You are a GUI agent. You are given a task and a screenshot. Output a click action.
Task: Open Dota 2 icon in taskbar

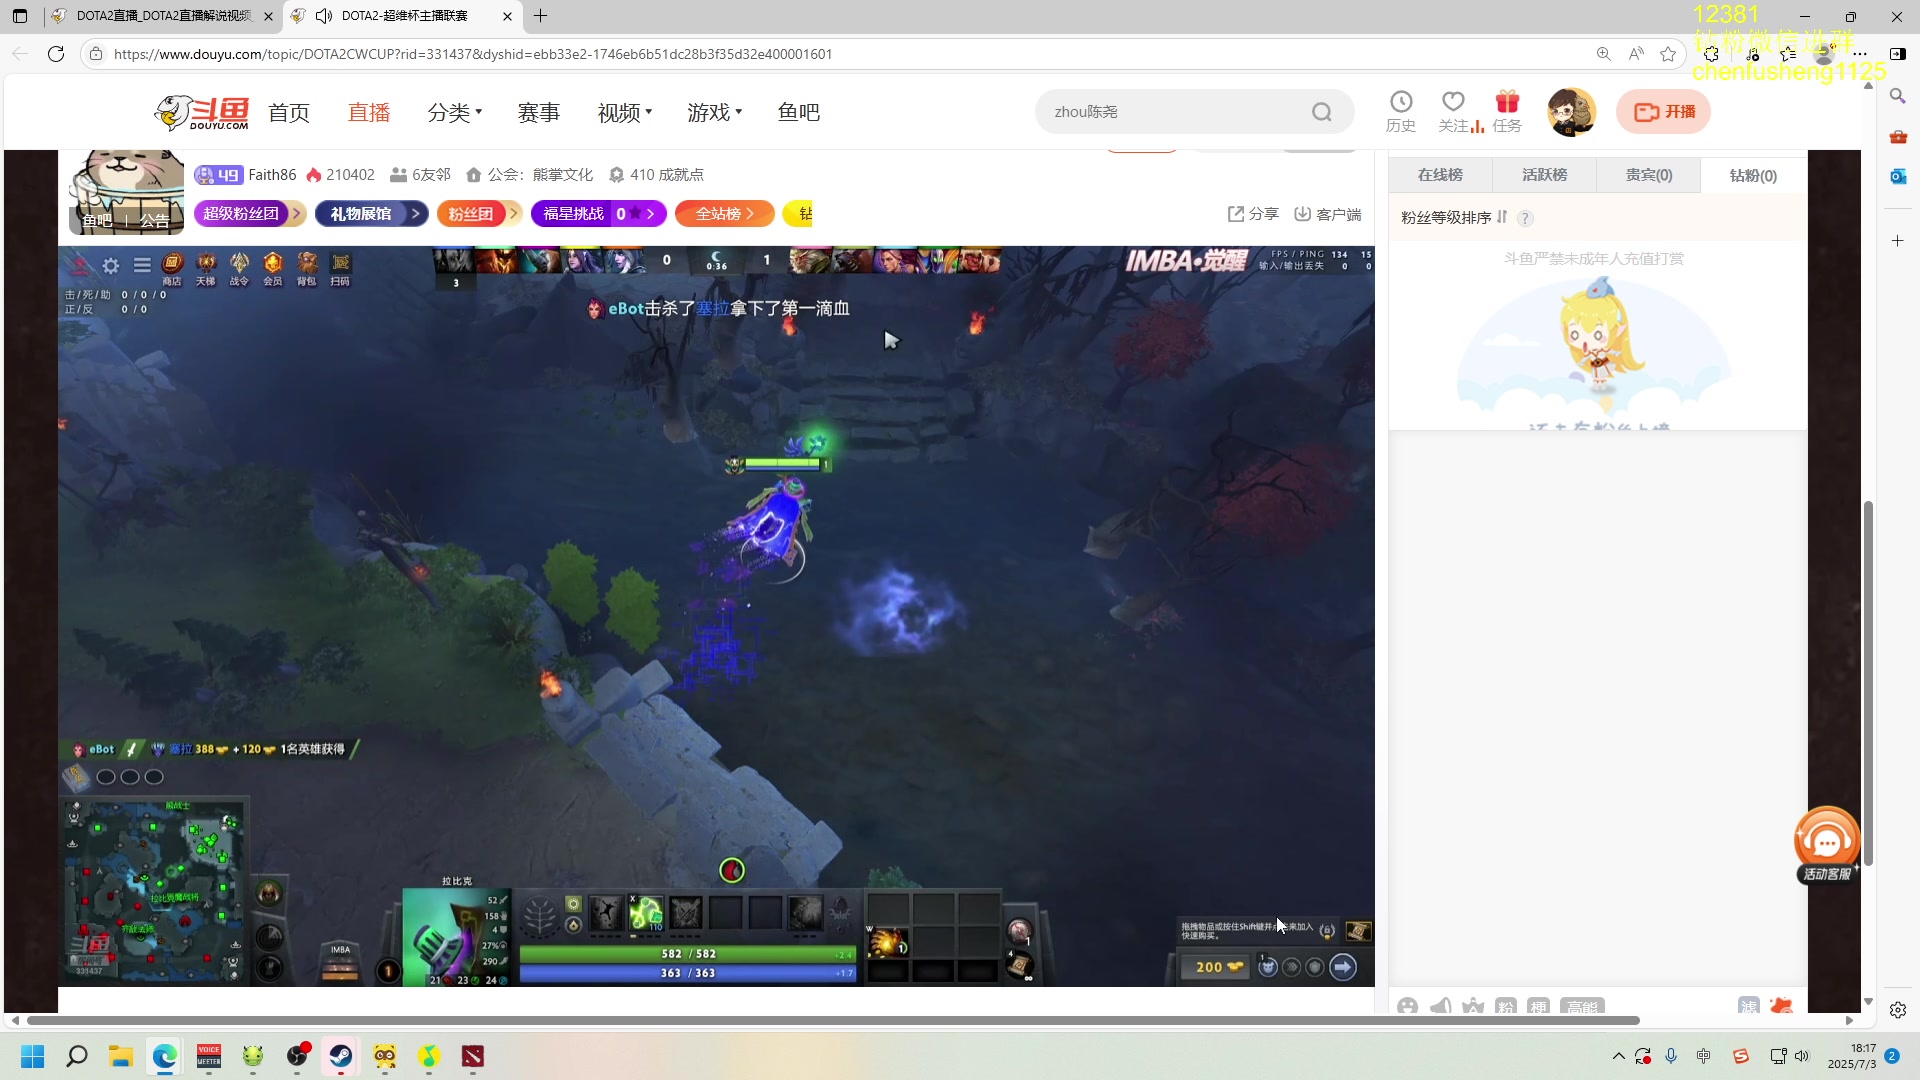point(473,1056)
